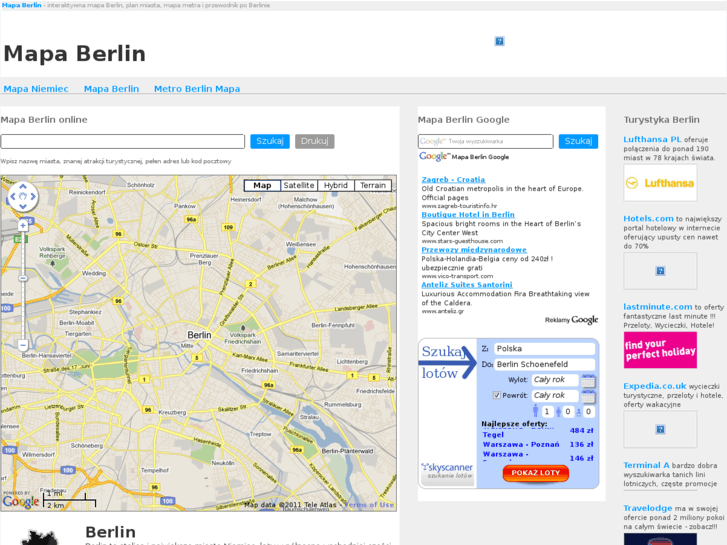Screen dimensions: 727x545
Task: Open the Tegel flight offer
Action: (x=493, y=435)
